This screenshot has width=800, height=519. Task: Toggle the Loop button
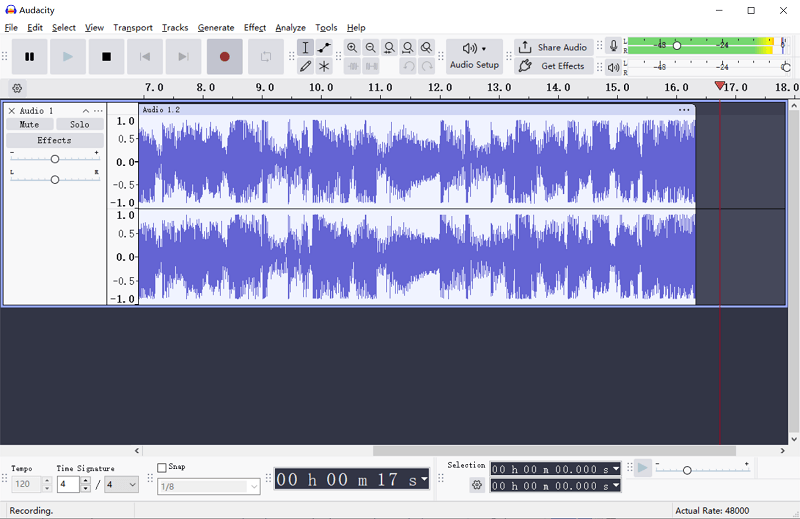266,57
